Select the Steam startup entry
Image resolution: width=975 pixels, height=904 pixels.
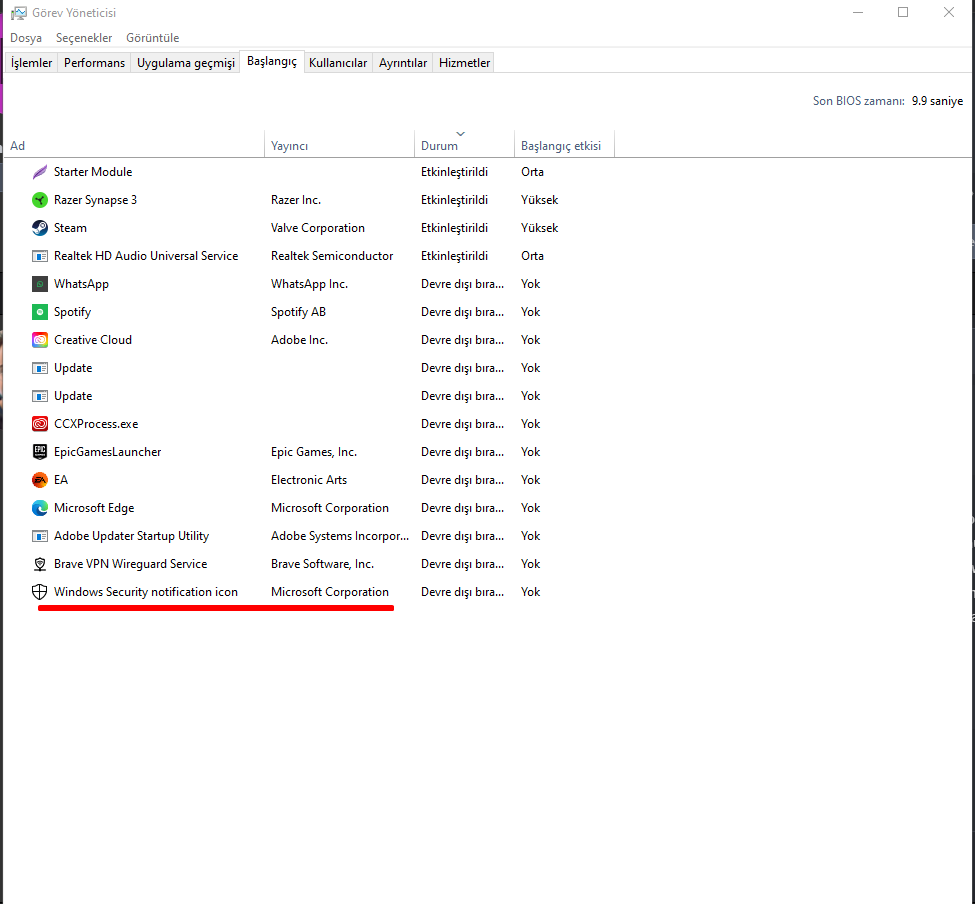click(70, 228)
